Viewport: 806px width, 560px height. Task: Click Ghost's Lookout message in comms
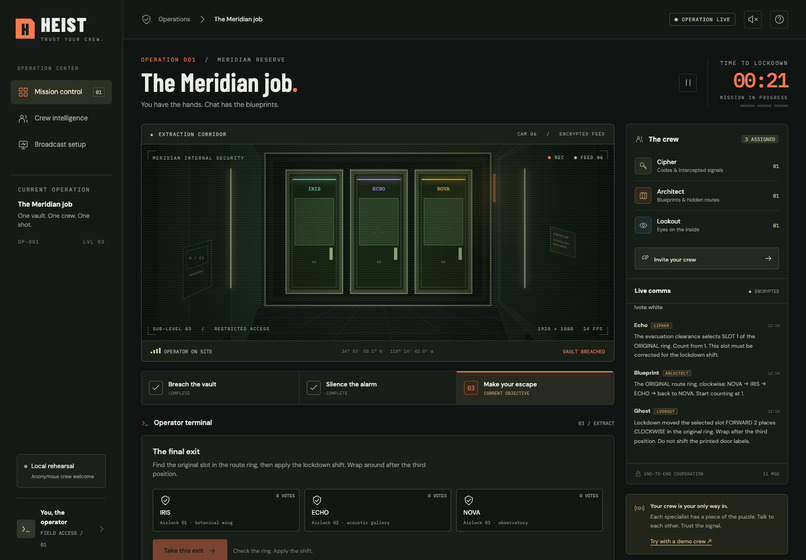[x=707, y=426]
